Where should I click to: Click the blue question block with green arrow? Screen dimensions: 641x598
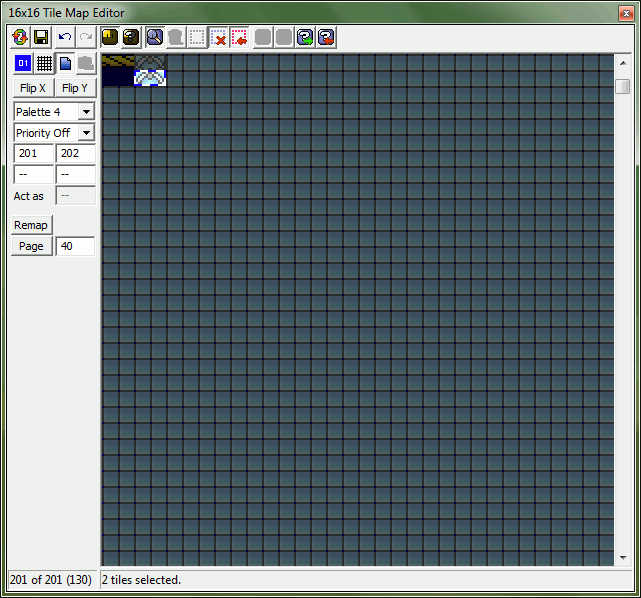coord(305,38)
